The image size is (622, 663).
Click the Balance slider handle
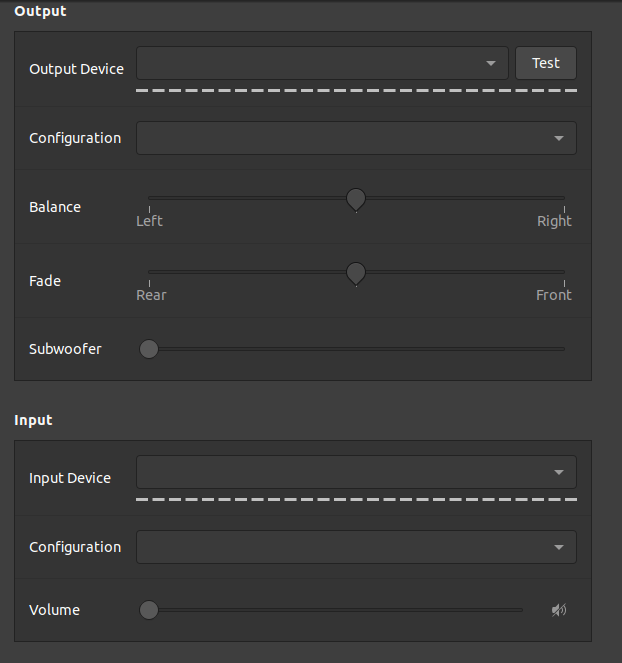click(x=356, y=199)
